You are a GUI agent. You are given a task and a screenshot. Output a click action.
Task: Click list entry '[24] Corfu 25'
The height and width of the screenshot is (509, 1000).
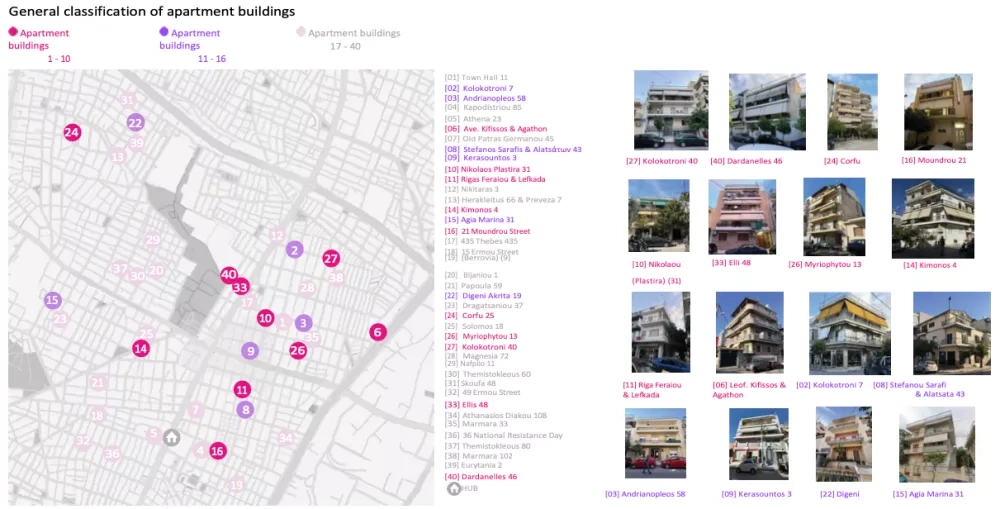click(x=469, y=316)
